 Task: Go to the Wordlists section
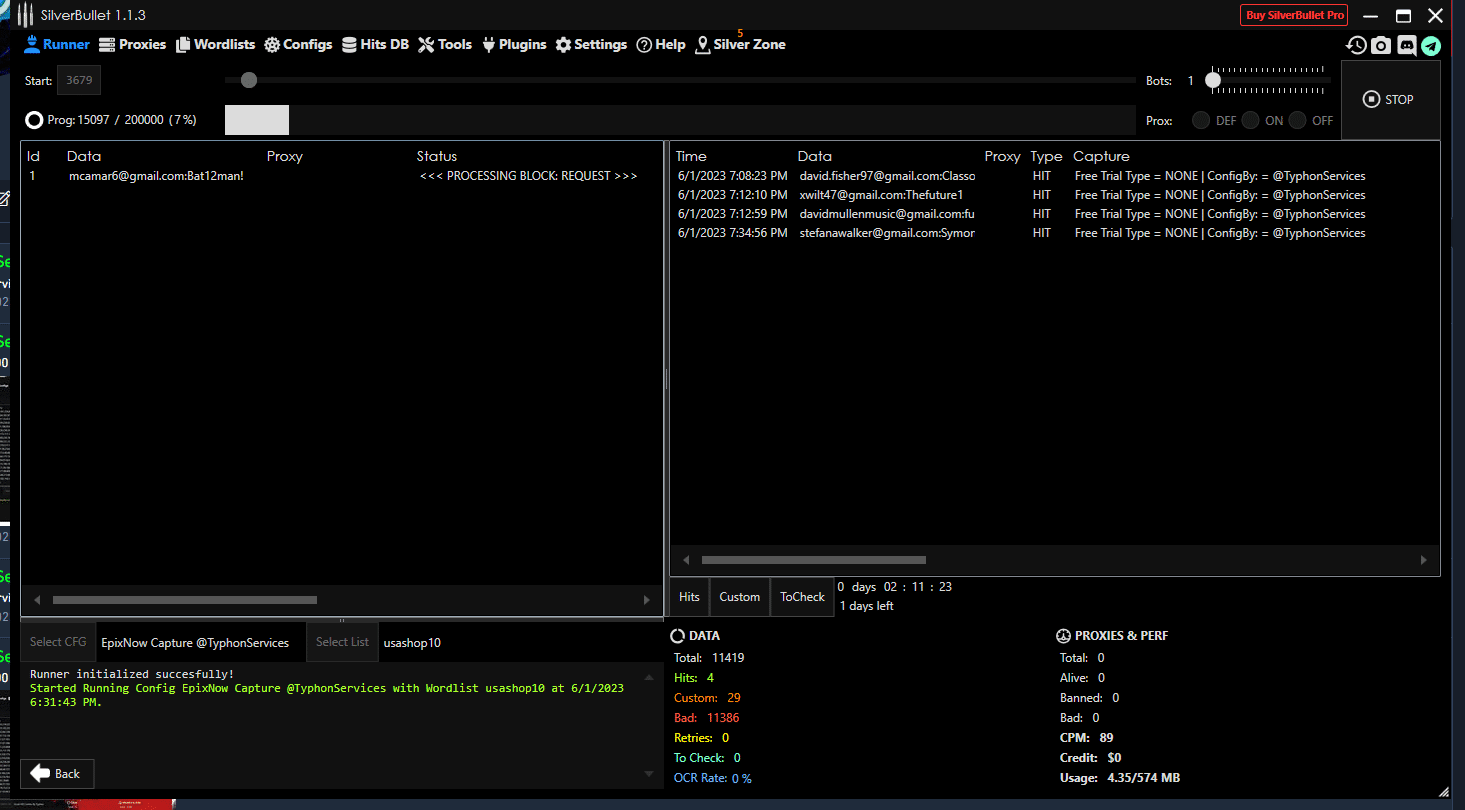click(215, 44)
